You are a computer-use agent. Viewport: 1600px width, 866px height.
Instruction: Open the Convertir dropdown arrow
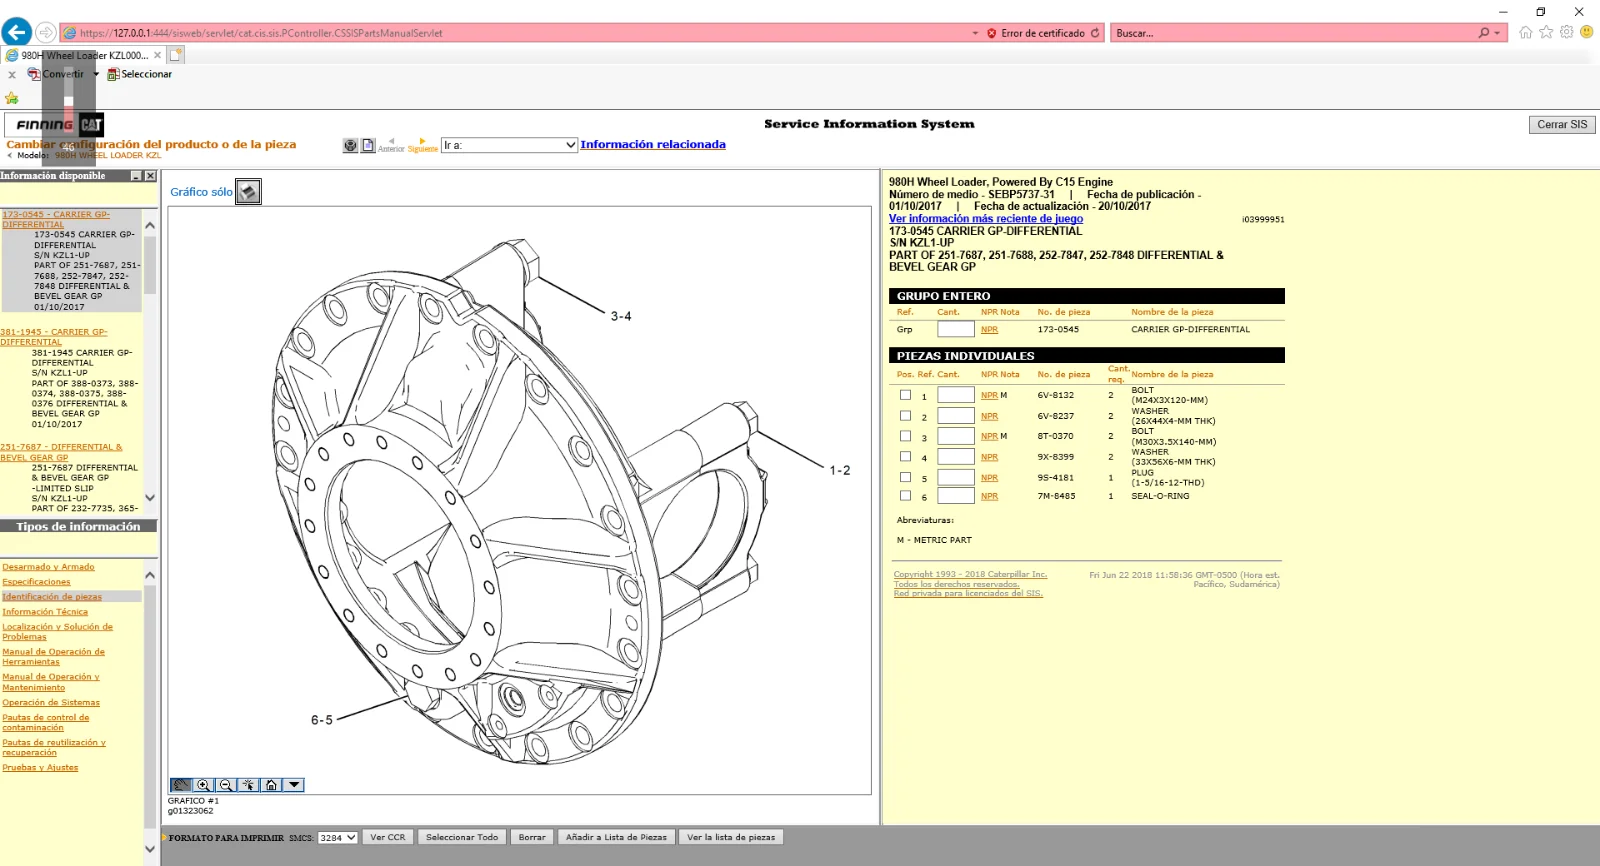pos(96,74)
